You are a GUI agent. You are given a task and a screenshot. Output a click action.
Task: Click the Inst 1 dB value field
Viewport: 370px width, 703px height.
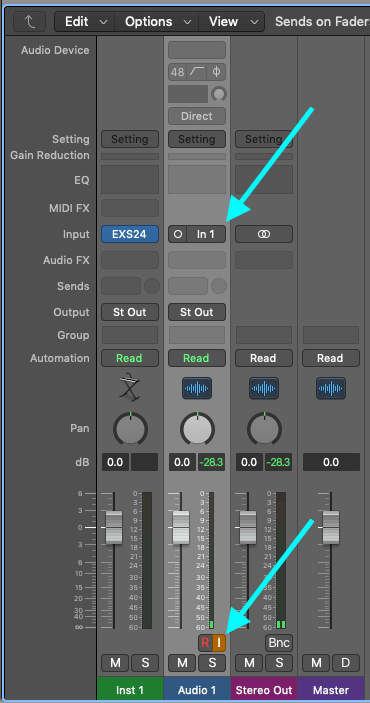pos(115,462)
